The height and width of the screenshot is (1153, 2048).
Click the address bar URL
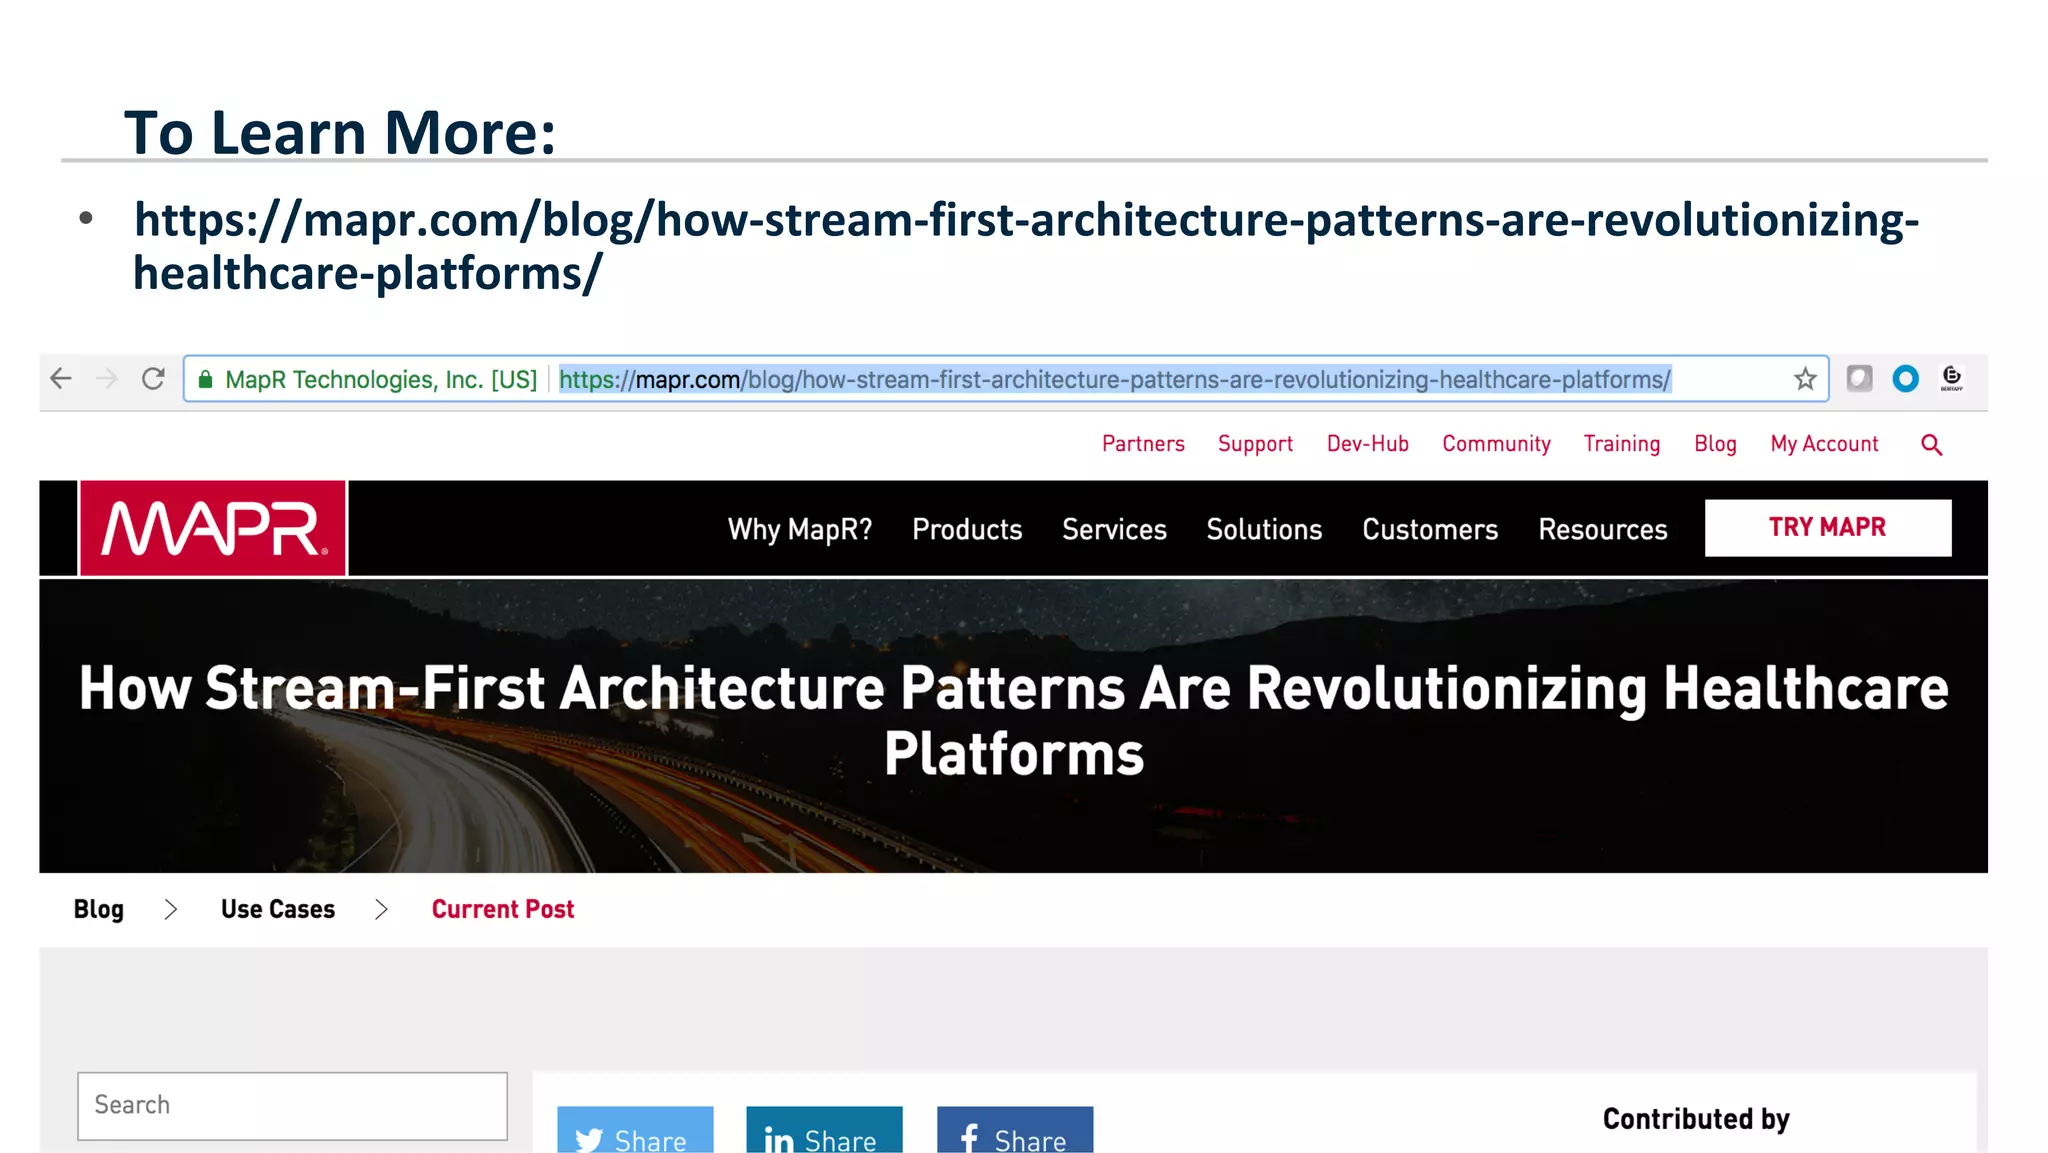click(x=1114, y=380)
